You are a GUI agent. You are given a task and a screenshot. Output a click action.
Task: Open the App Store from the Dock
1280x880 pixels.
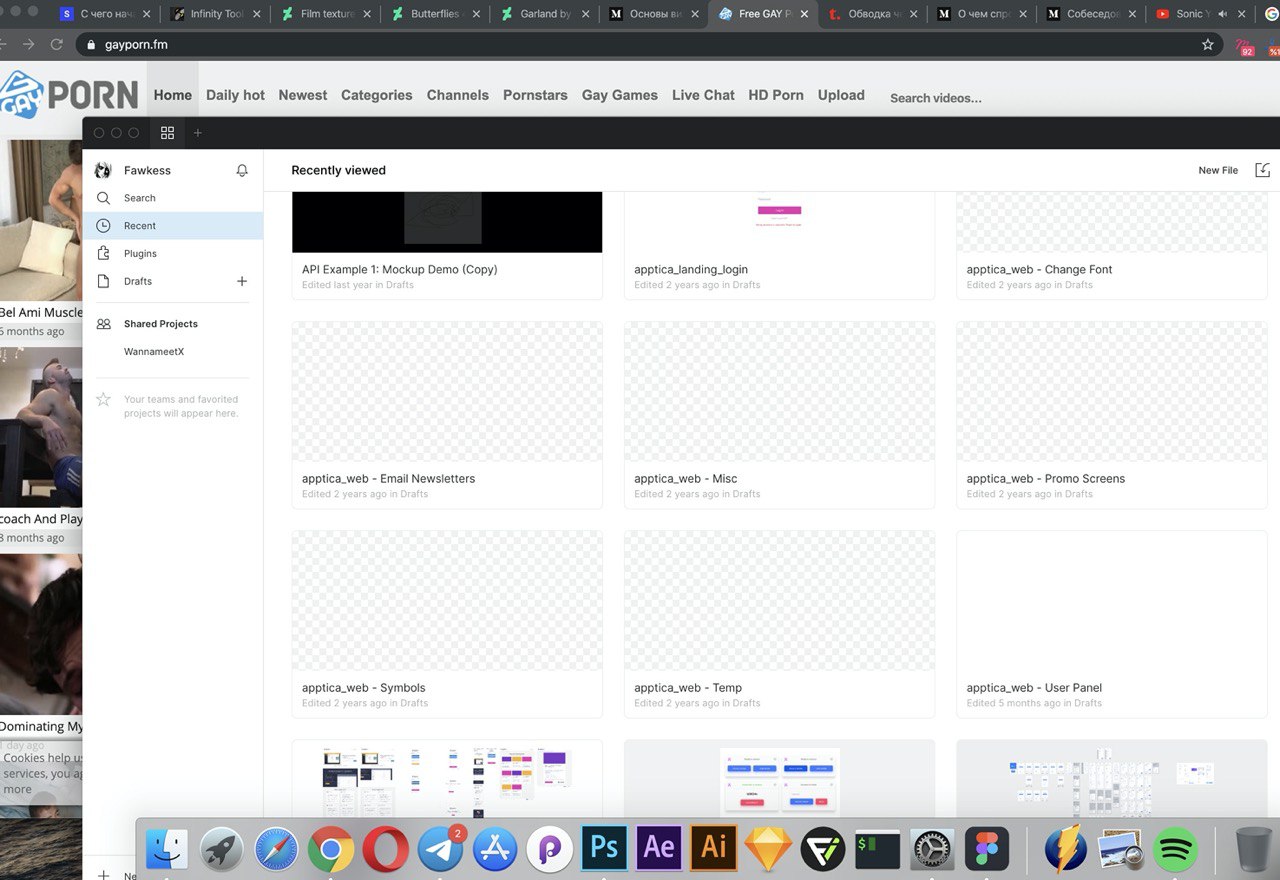click(x=495, y=849)
